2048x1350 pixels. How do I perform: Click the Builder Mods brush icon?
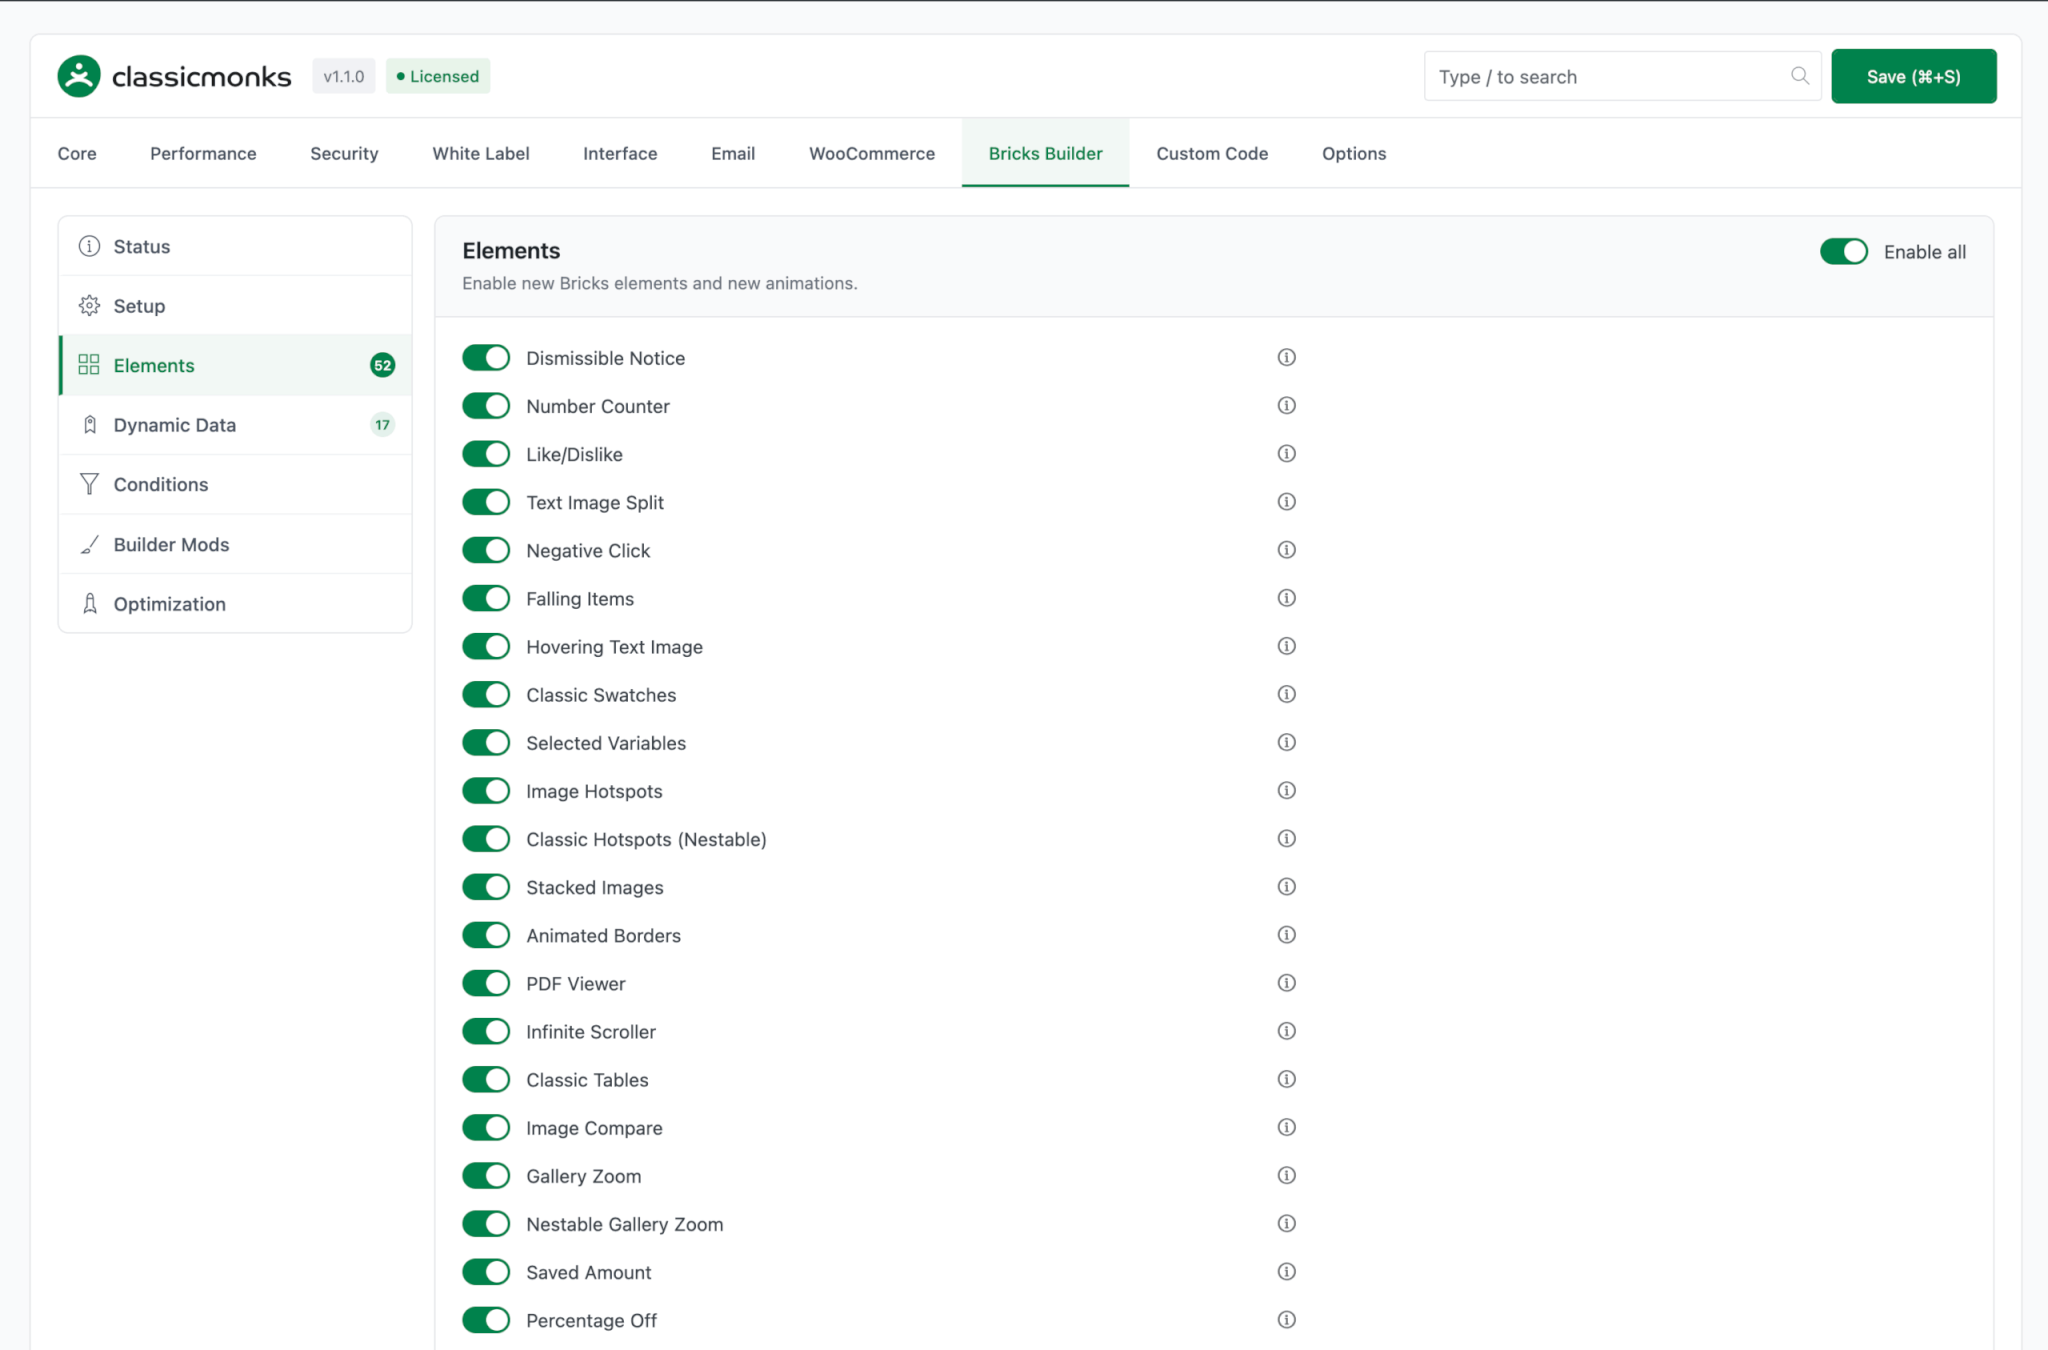coord(89,544)
